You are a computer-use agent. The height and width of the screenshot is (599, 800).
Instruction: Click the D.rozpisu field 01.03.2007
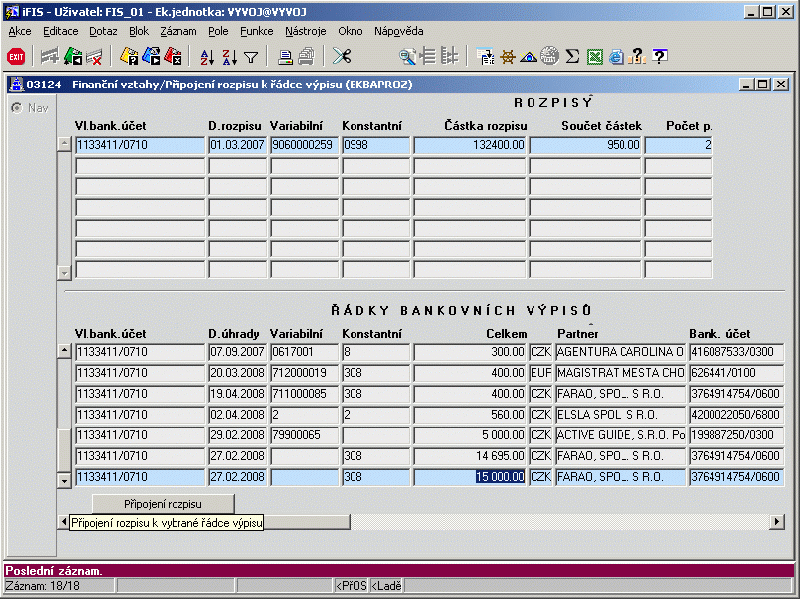pos(238,145)
